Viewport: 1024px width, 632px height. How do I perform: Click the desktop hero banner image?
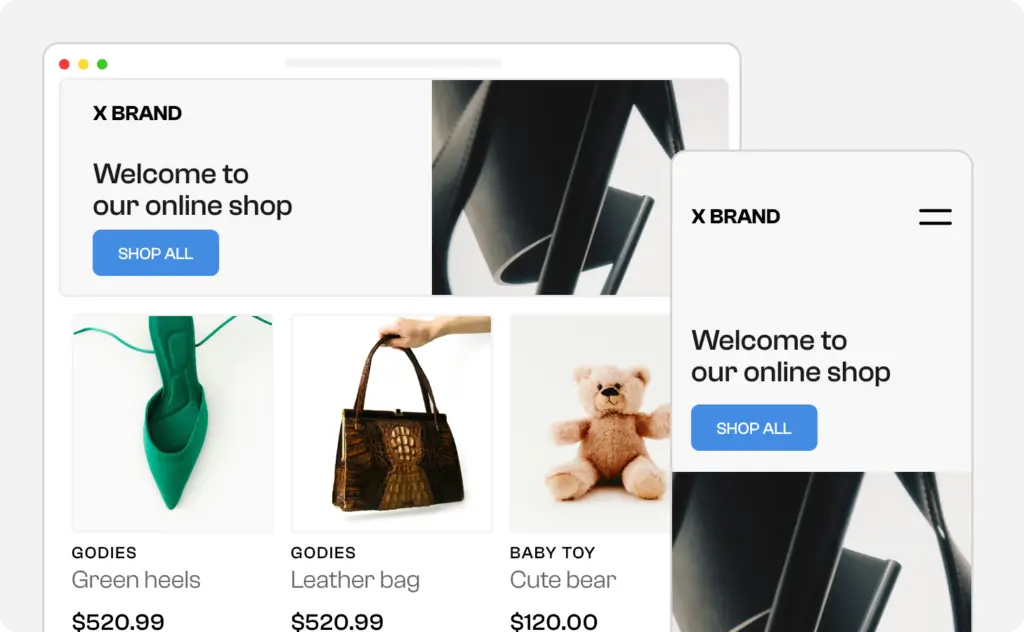click(552, 187)
